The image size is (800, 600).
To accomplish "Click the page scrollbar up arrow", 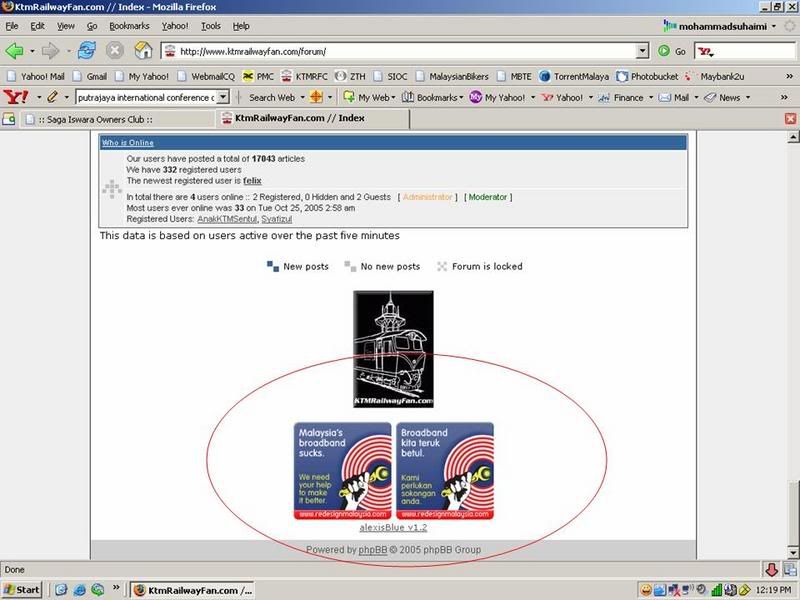I will (x=793, y=137).
